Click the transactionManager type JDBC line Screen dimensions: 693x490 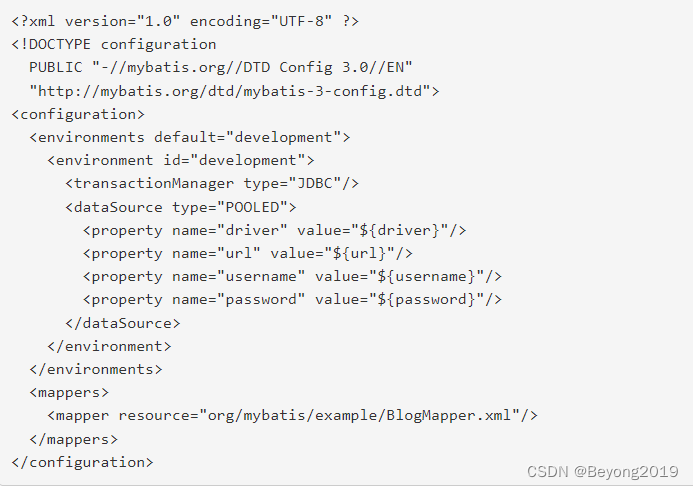coord(212,183)
